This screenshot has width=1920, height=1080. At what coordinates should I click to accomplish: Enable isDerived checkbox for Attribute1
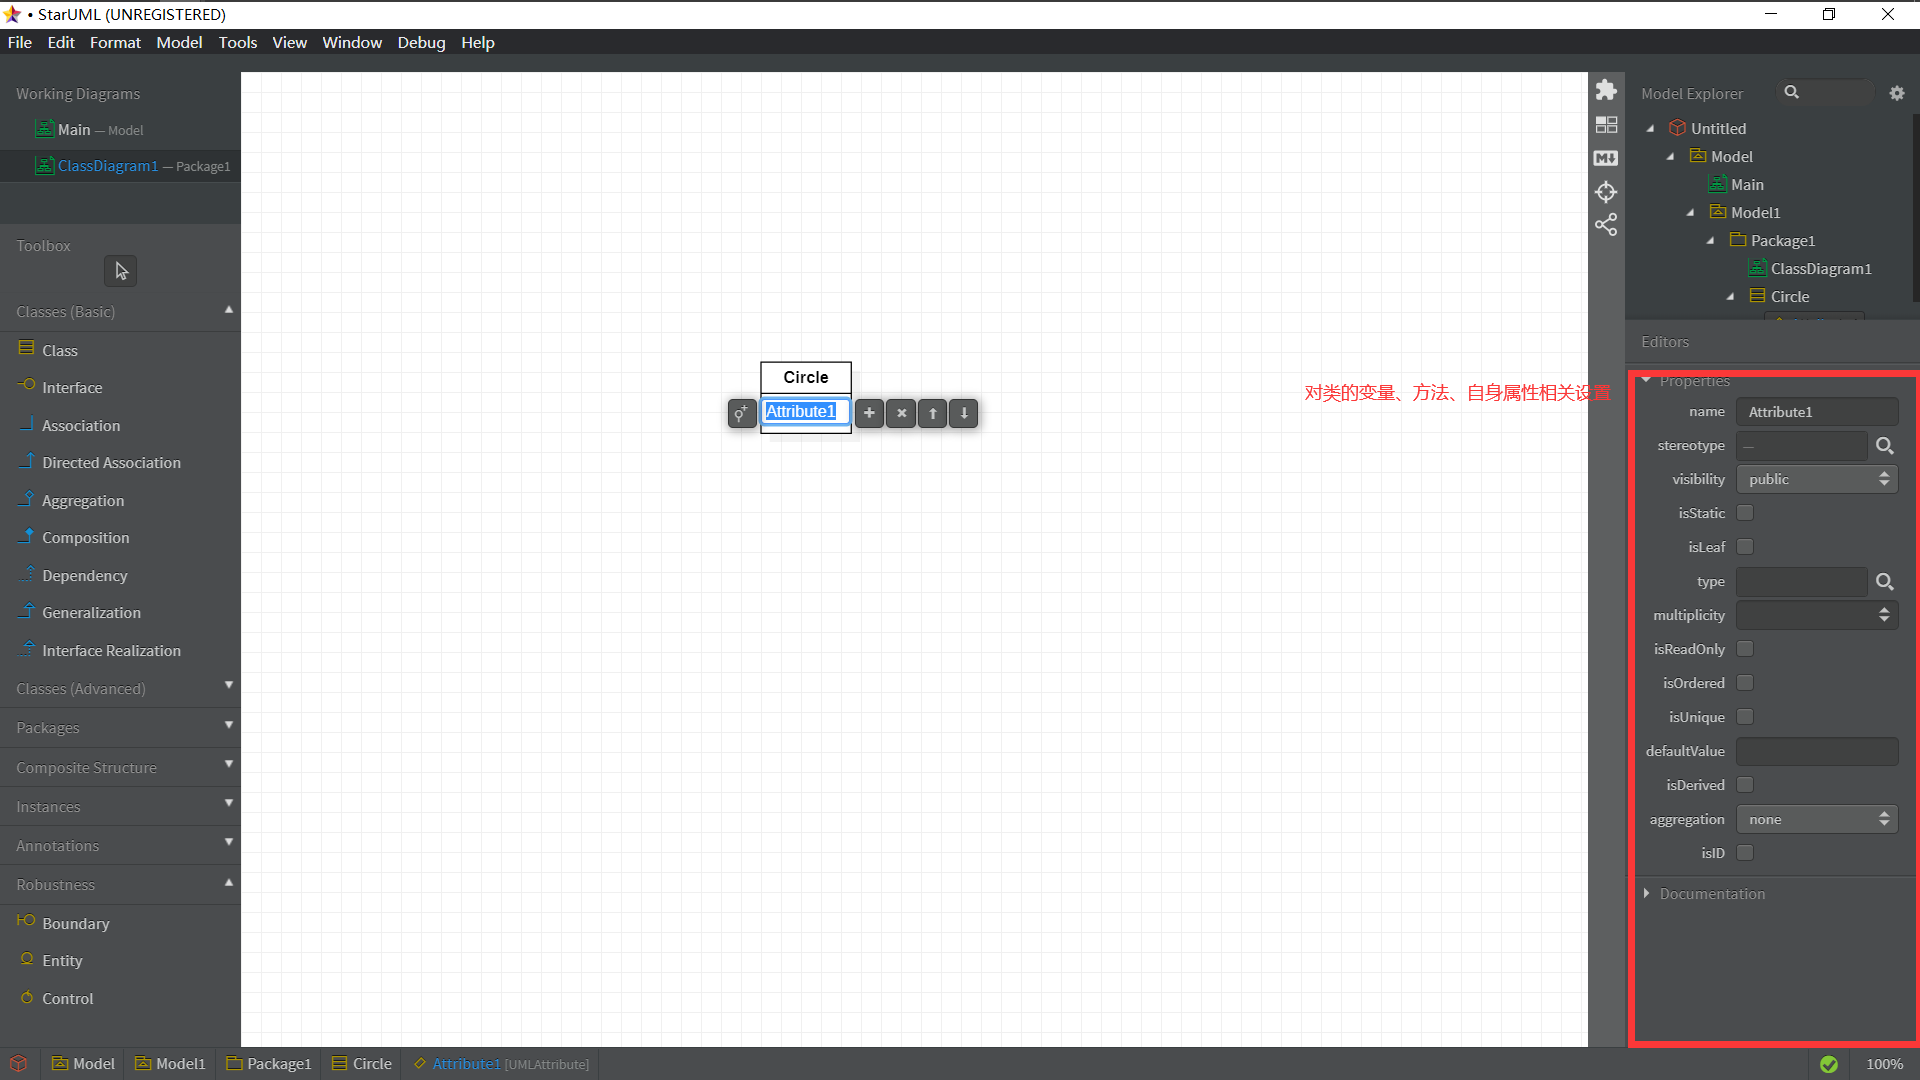point(1745,785)
